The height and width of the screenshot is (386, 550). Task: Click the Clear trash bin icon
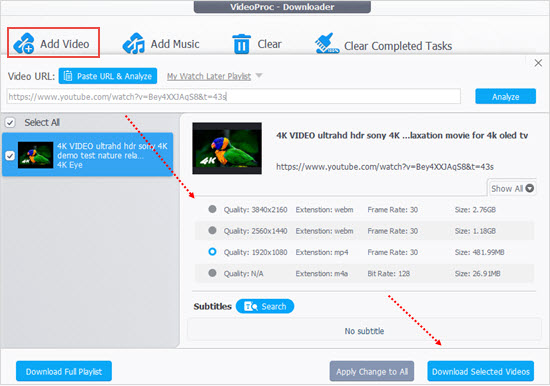pyautogui.click(x=241, y=44)
